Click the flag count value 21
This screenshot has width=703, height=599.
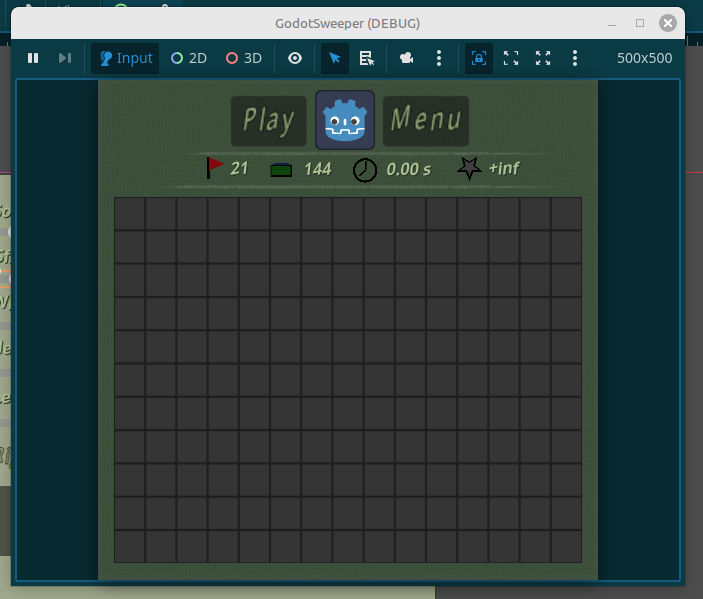click(239, 169)
